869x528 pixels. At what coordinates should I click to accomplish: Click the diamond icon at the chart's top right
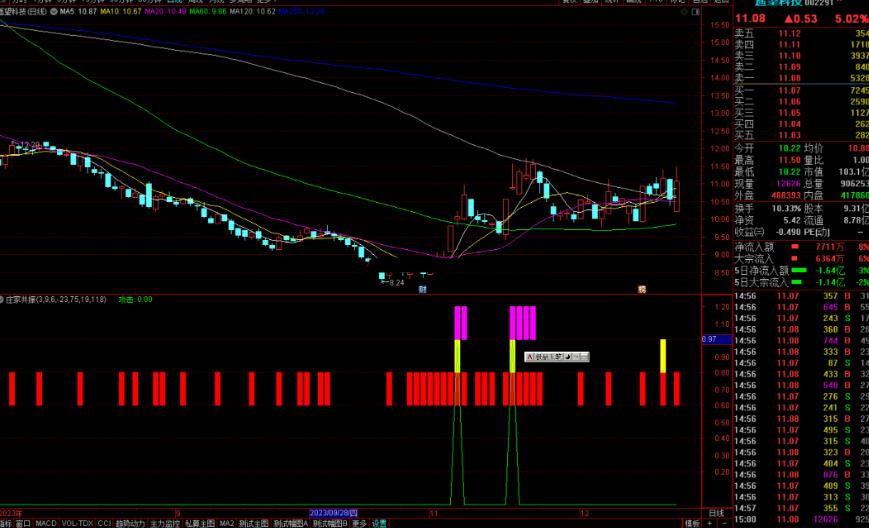tap(684, 12)
